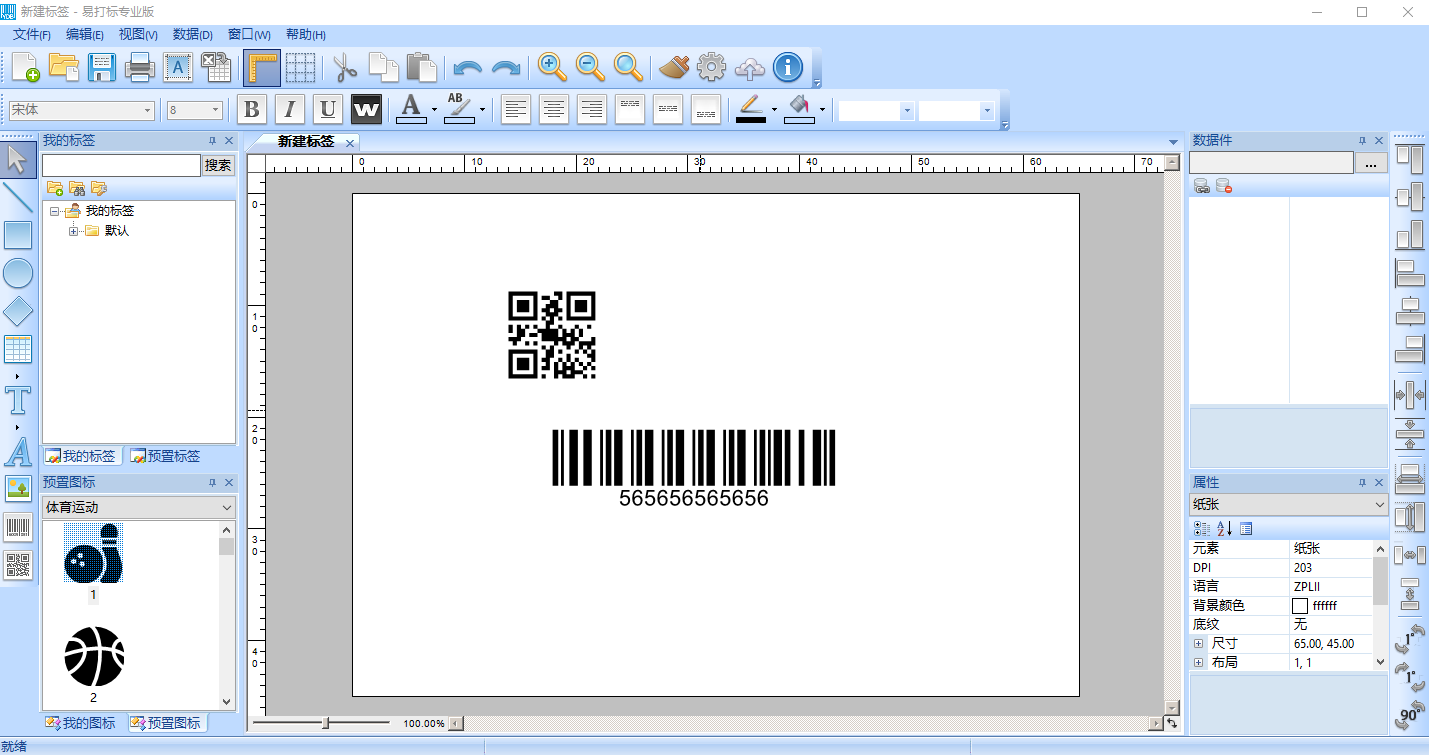
Task: Open settings gear icon
Action: (711, 67)
